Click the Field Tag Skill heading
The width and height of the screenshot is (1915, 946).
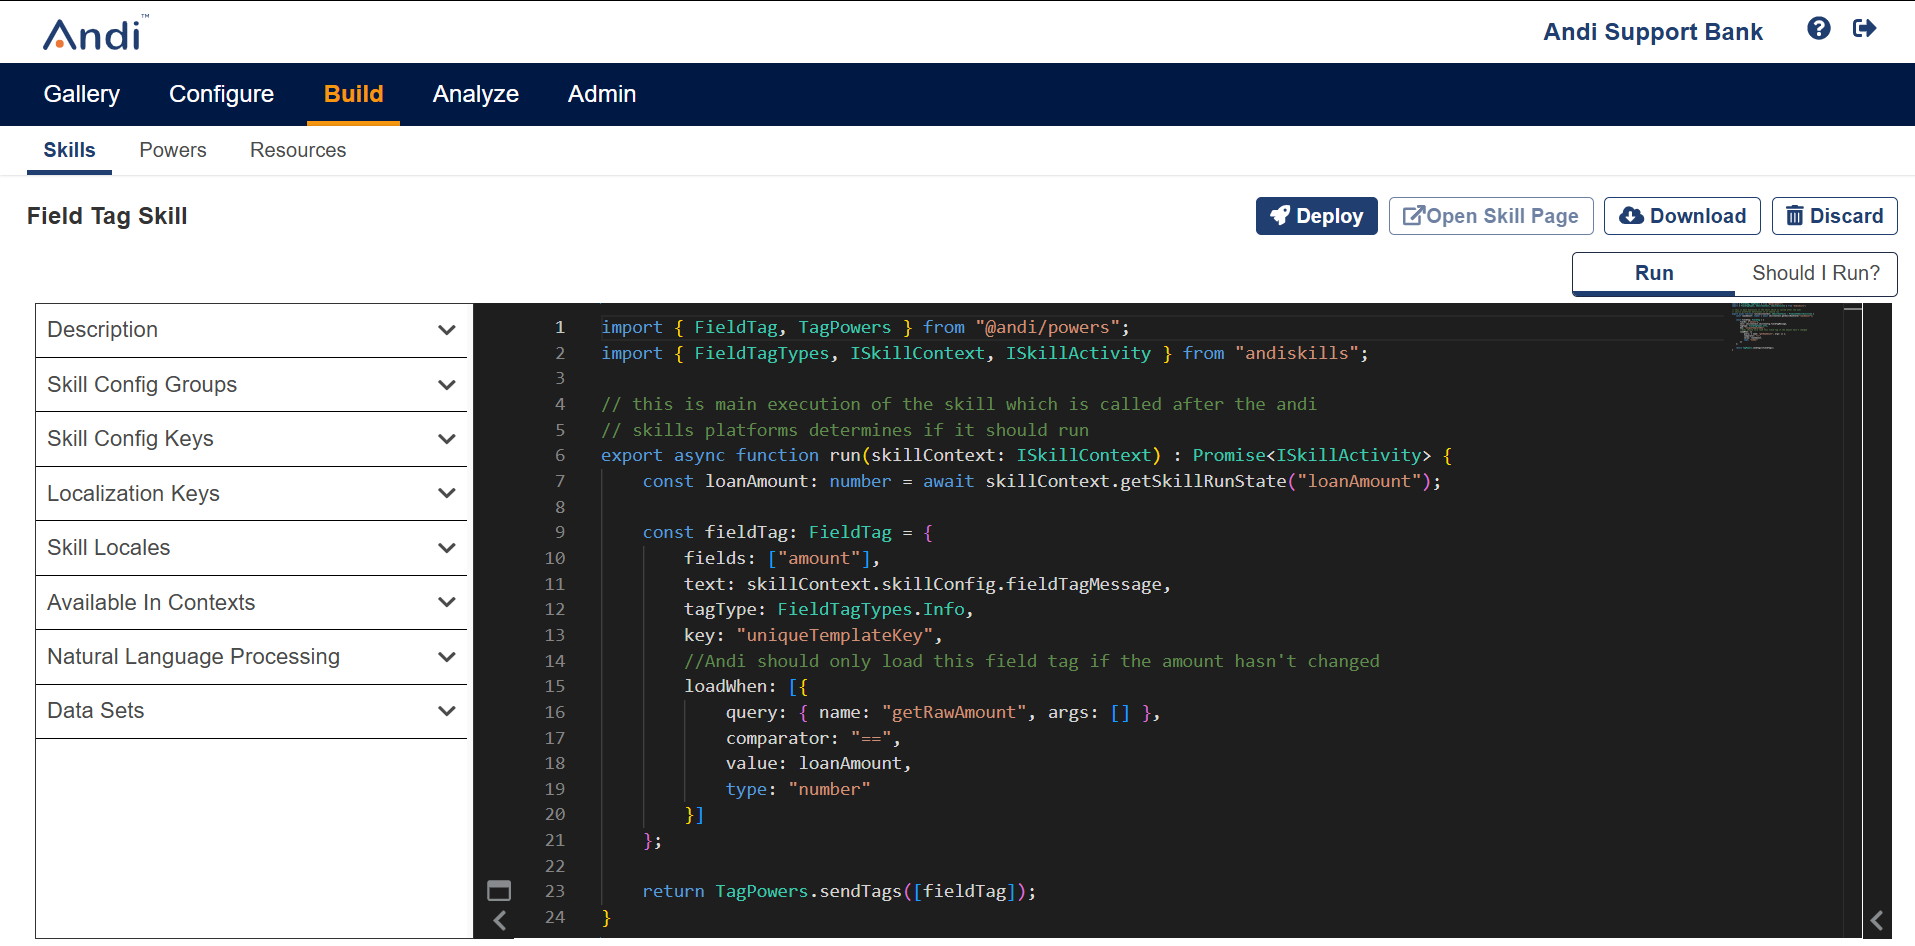click(107, 216)
